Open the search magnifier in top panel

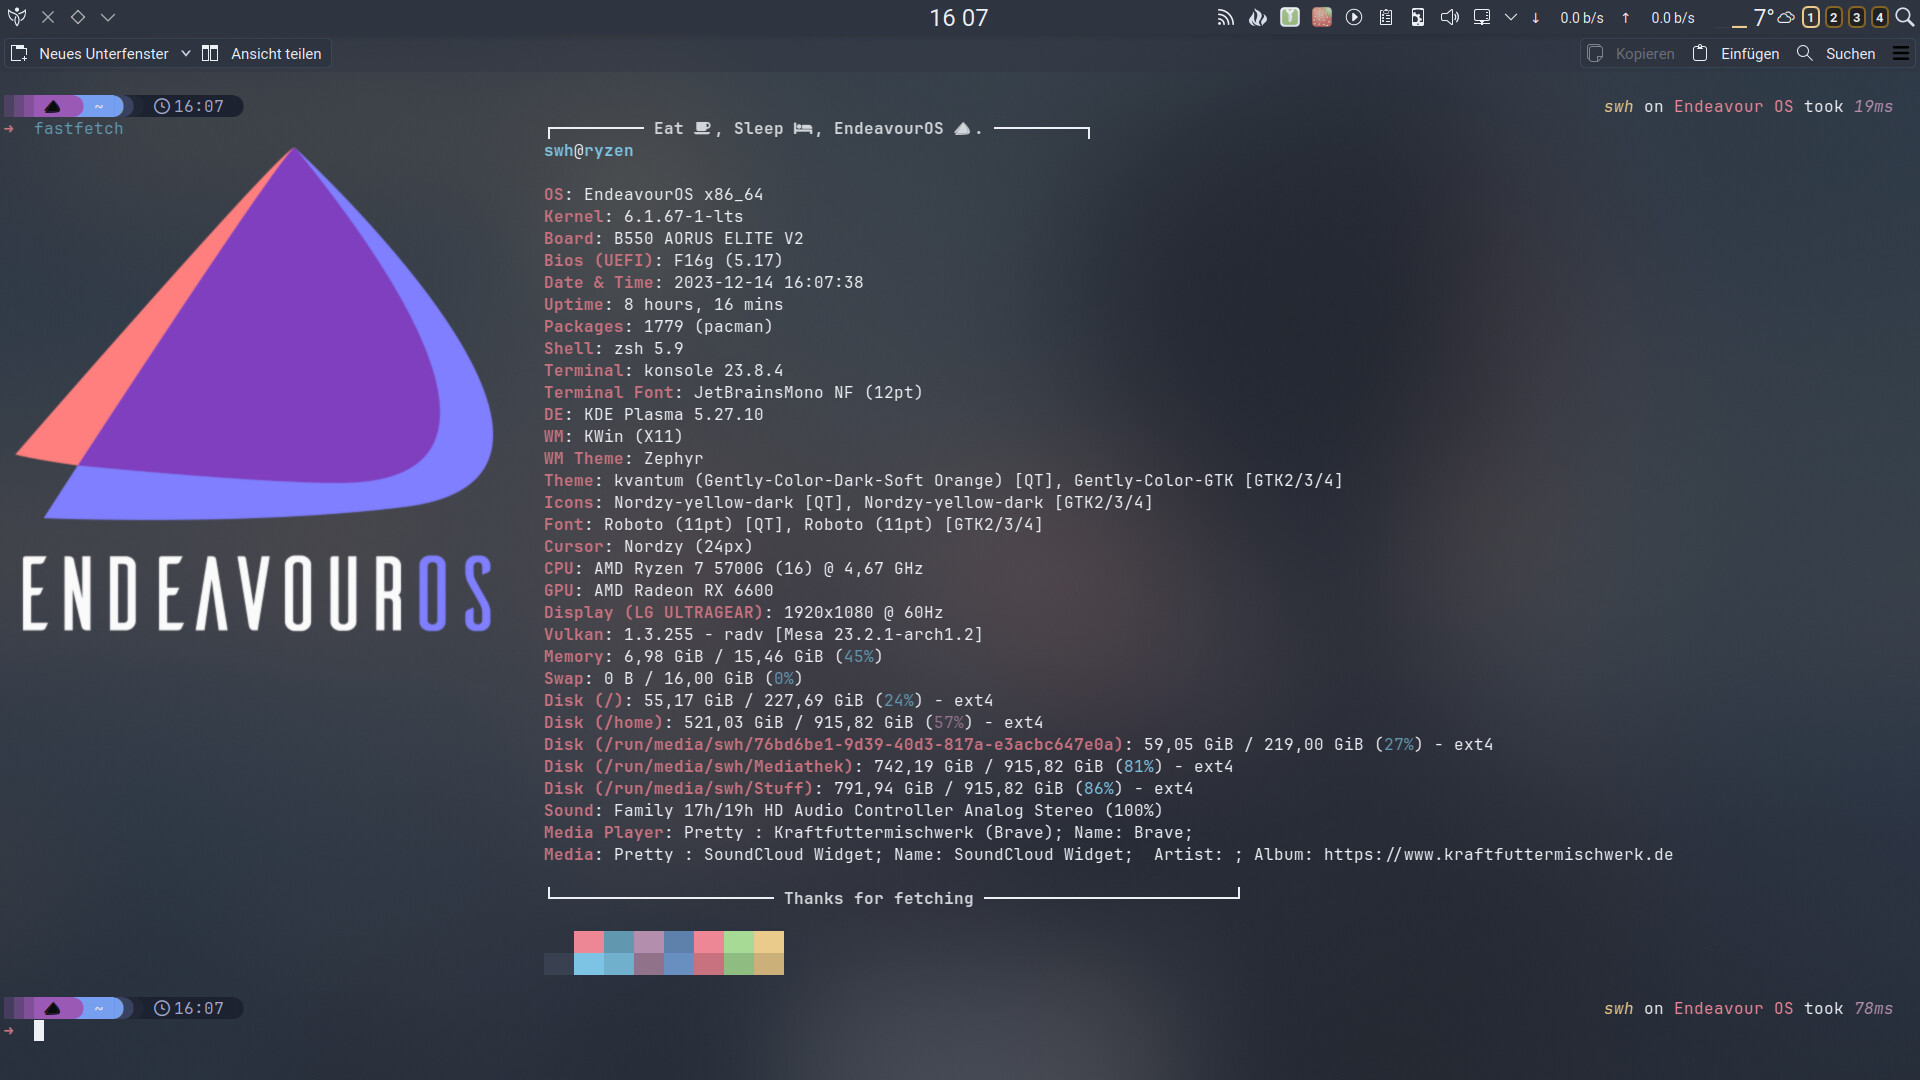pyautogui.click(x=1904, y=17)
